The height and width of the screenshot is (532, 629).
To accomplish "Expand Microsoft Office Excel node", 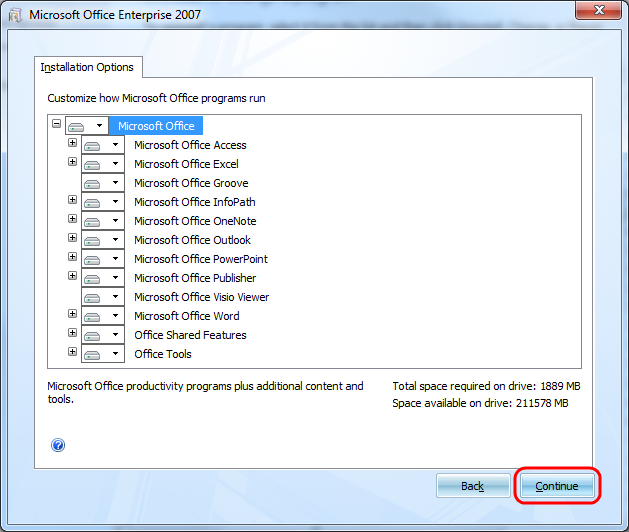I will click(x=72, y=162).
